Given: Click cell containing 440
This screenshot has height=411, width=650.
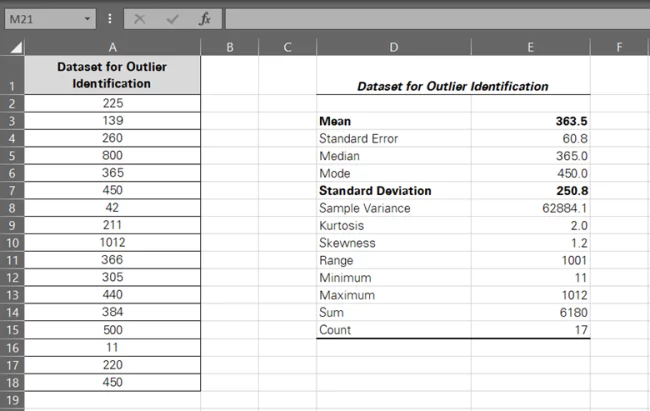Looking at the screenshot, I should (x=112, y=294).
